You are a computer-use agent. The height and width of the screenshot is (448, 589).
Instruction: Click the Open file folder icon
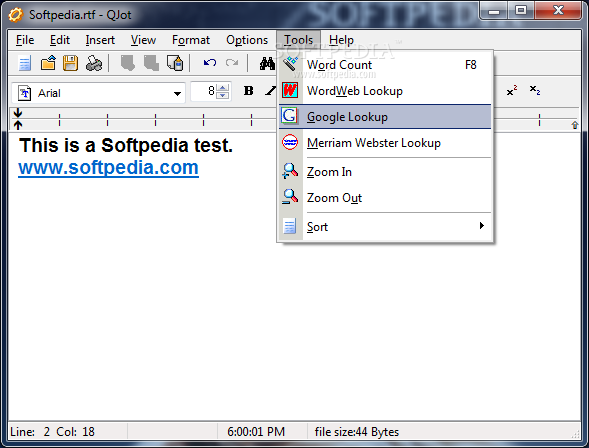point(48,63)
